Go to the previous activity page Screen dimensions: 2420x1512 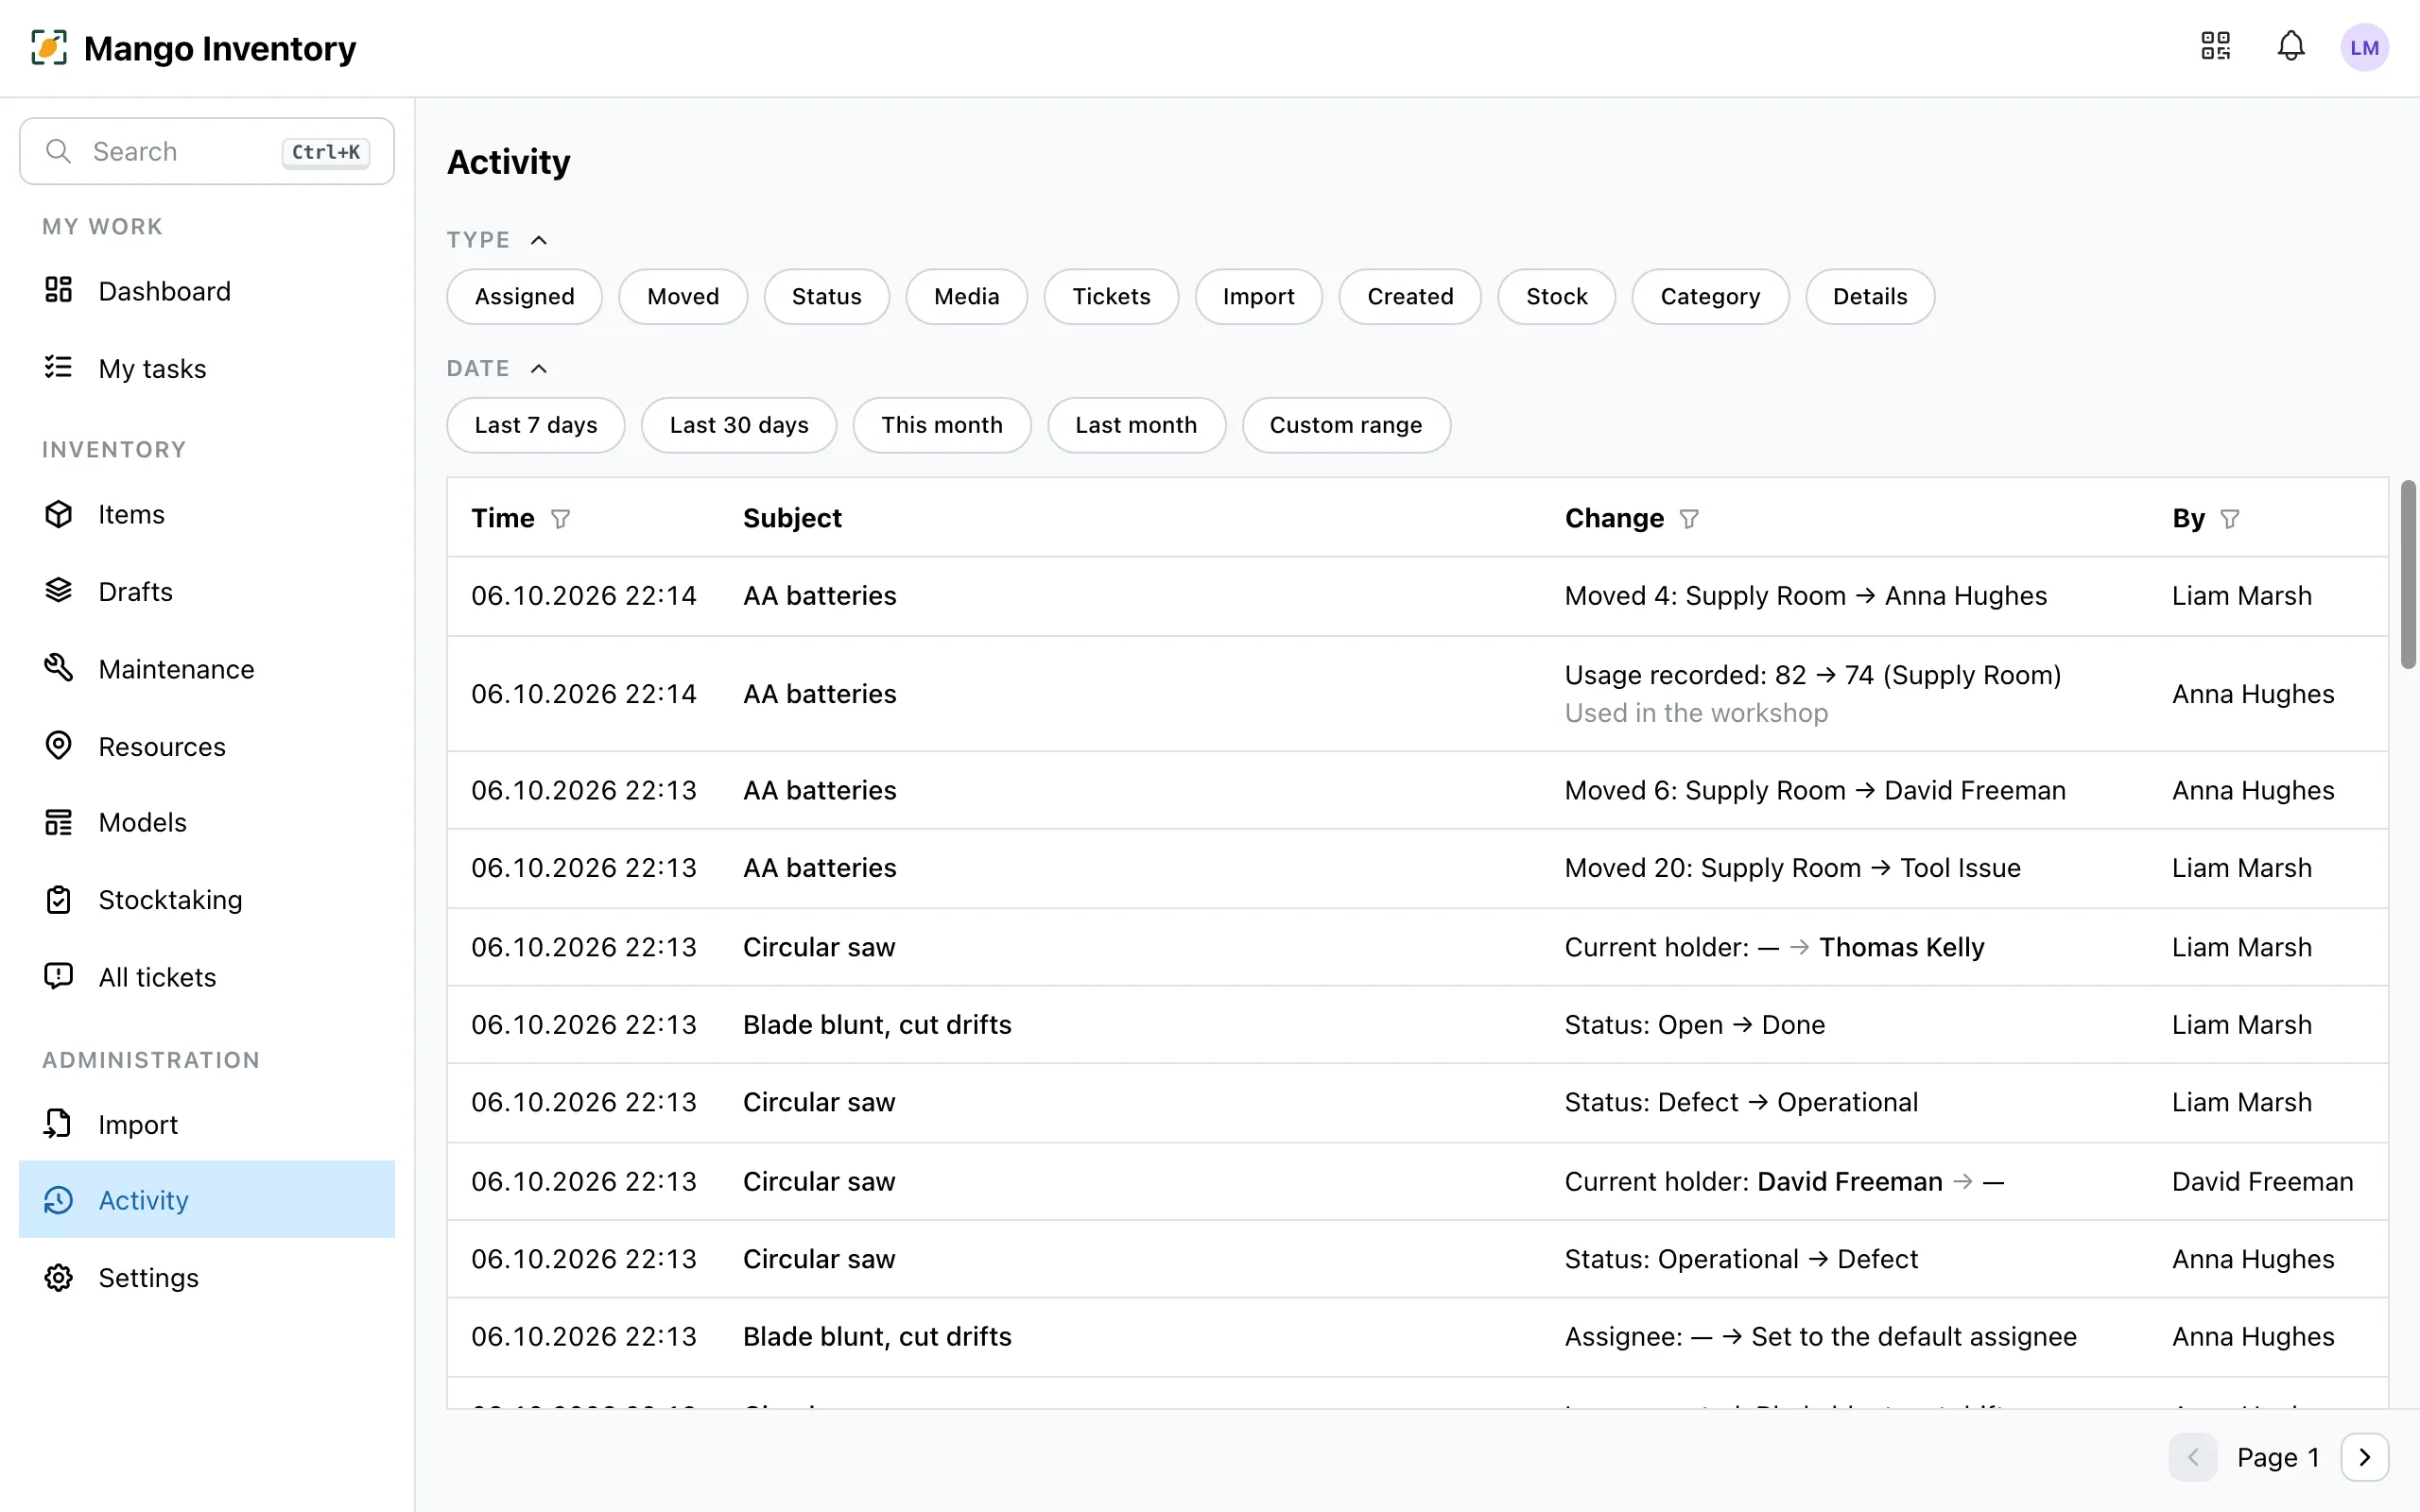tap(2193, 1457)
